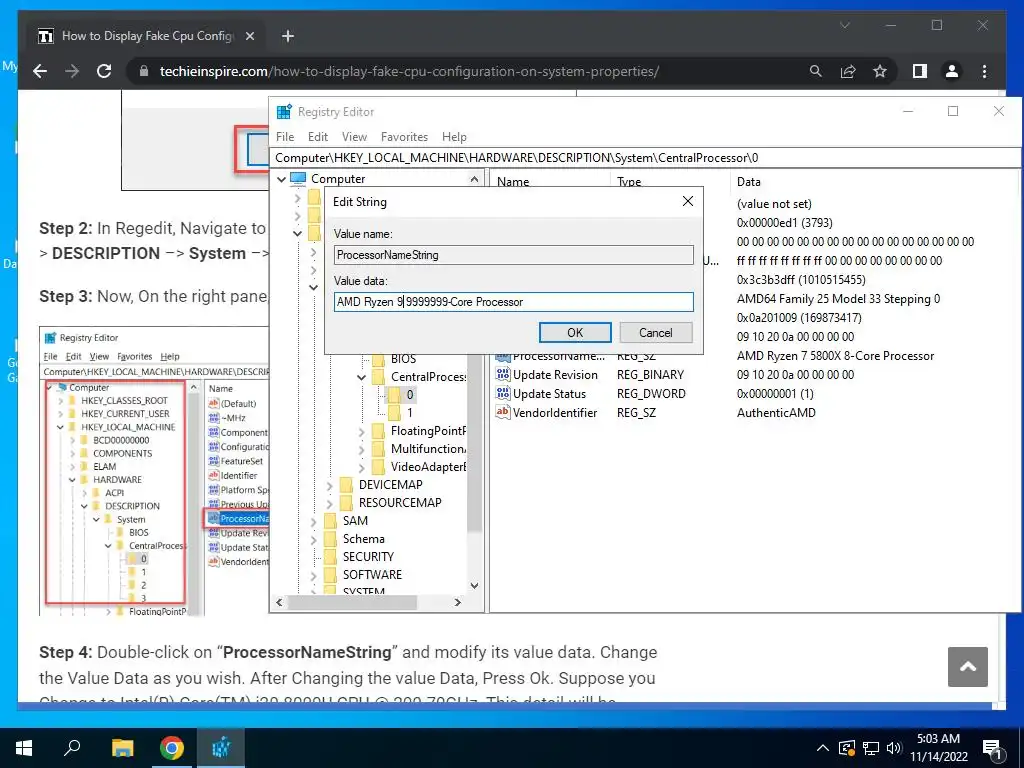Select the VendorIdentifier string value icon
This screenshot has height=768, width=1024.
pos(502,412)
